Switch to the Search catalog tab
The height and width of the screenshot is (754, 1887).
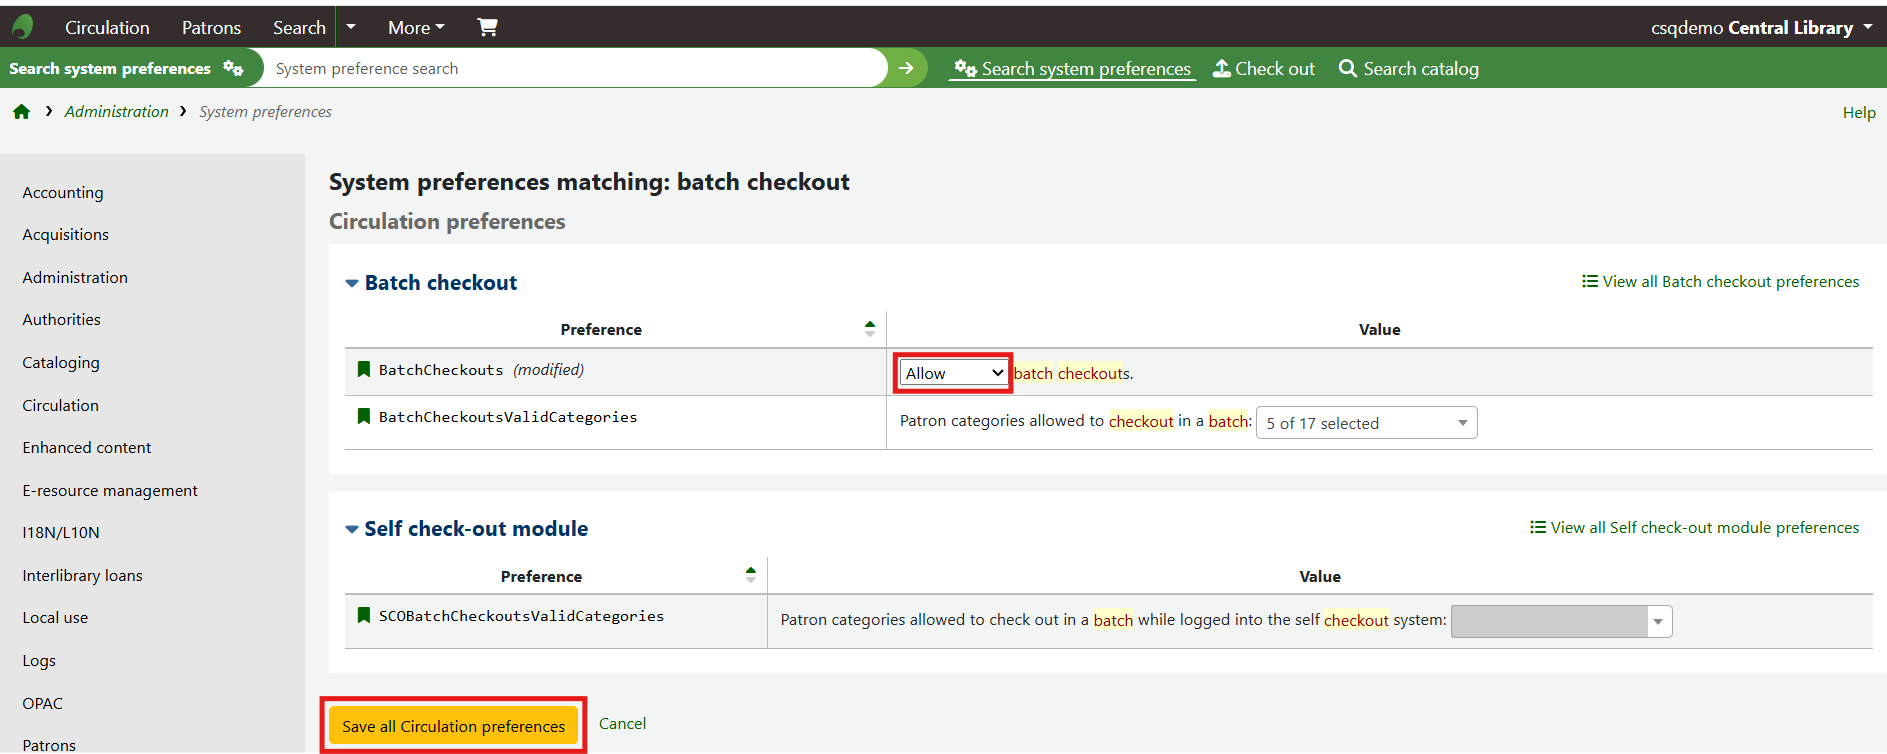click(x=1409, y=68)
